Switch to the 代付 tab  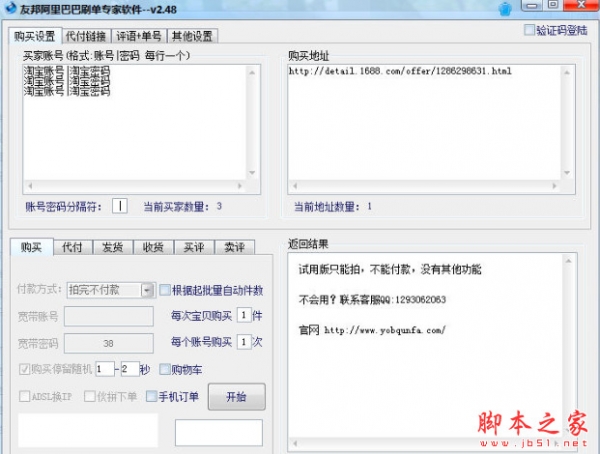click(x=72, y=247)
